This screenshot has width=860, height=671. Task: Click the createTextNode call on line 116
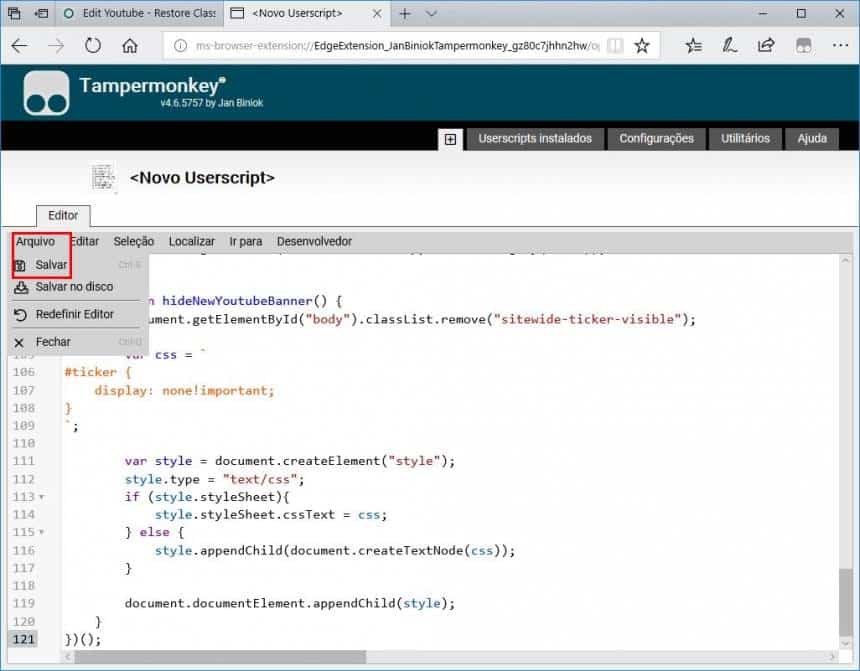[x=410, y=550]
